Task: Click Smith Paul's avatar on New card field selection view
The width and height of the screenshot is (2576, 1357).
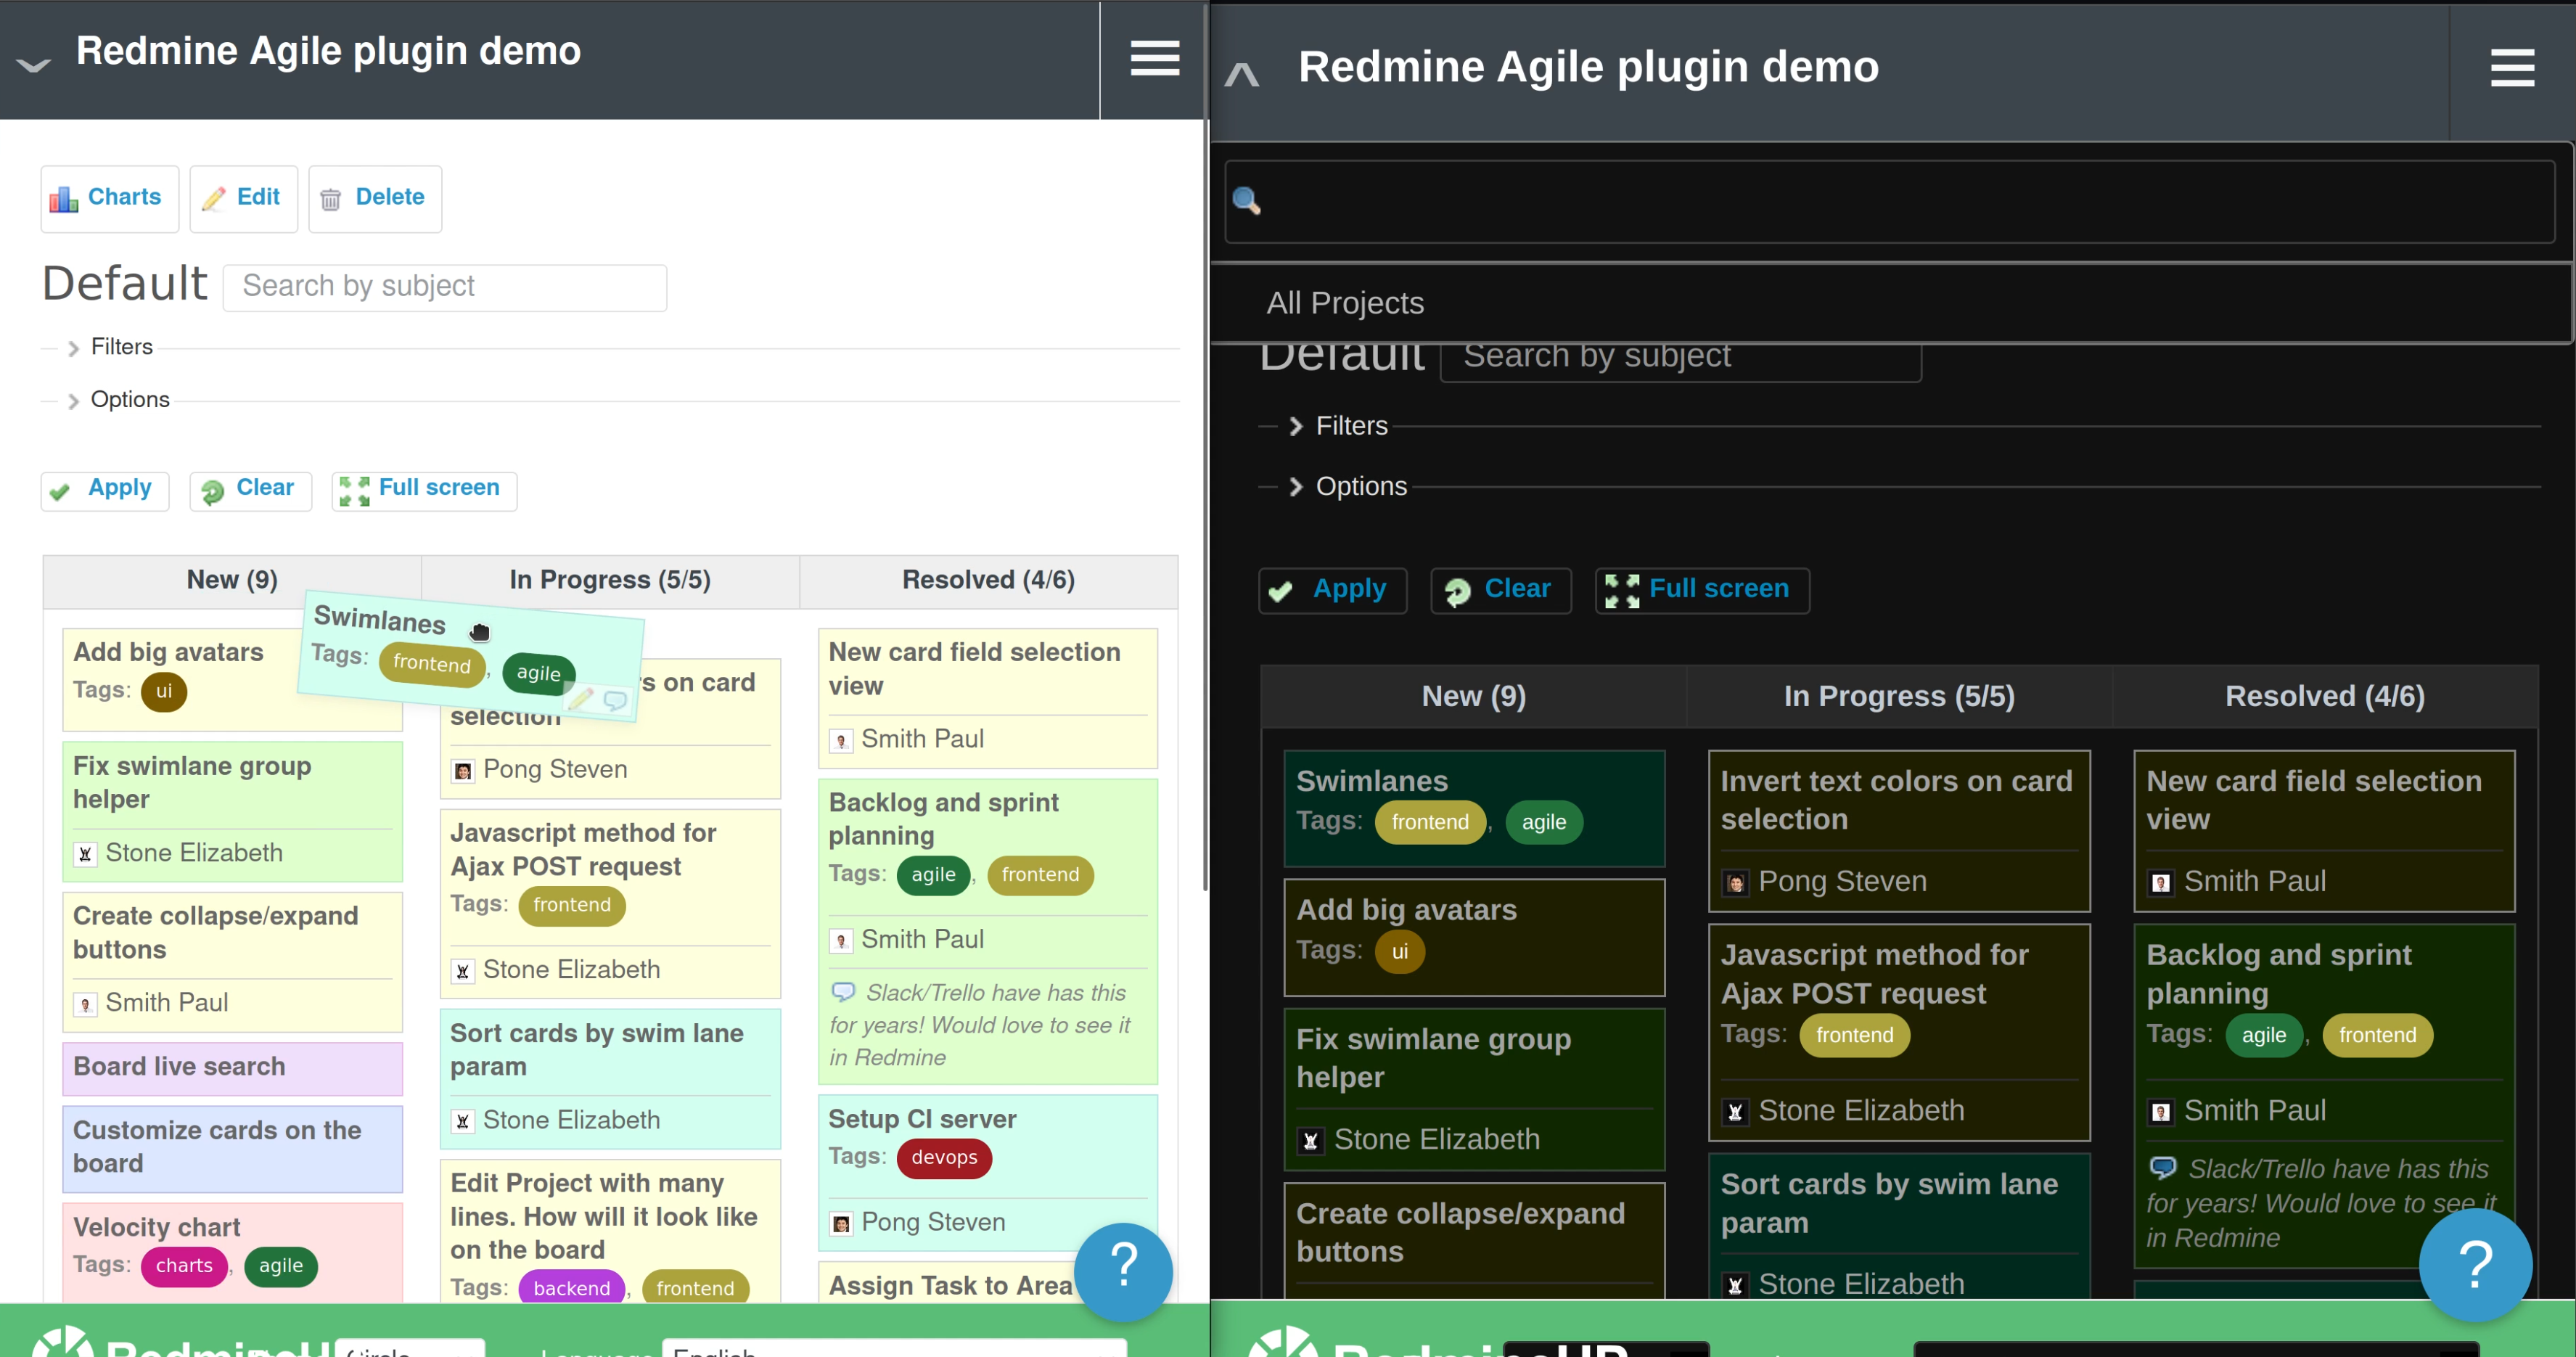Action: point(842,740)
